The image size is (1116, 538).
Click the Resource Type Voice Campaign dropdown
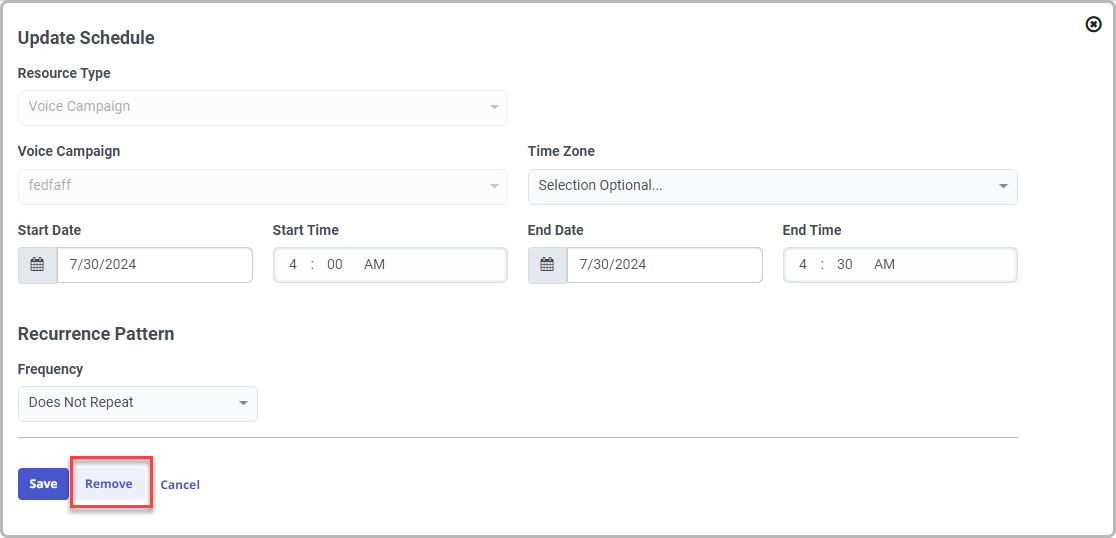tap(262, 108)
